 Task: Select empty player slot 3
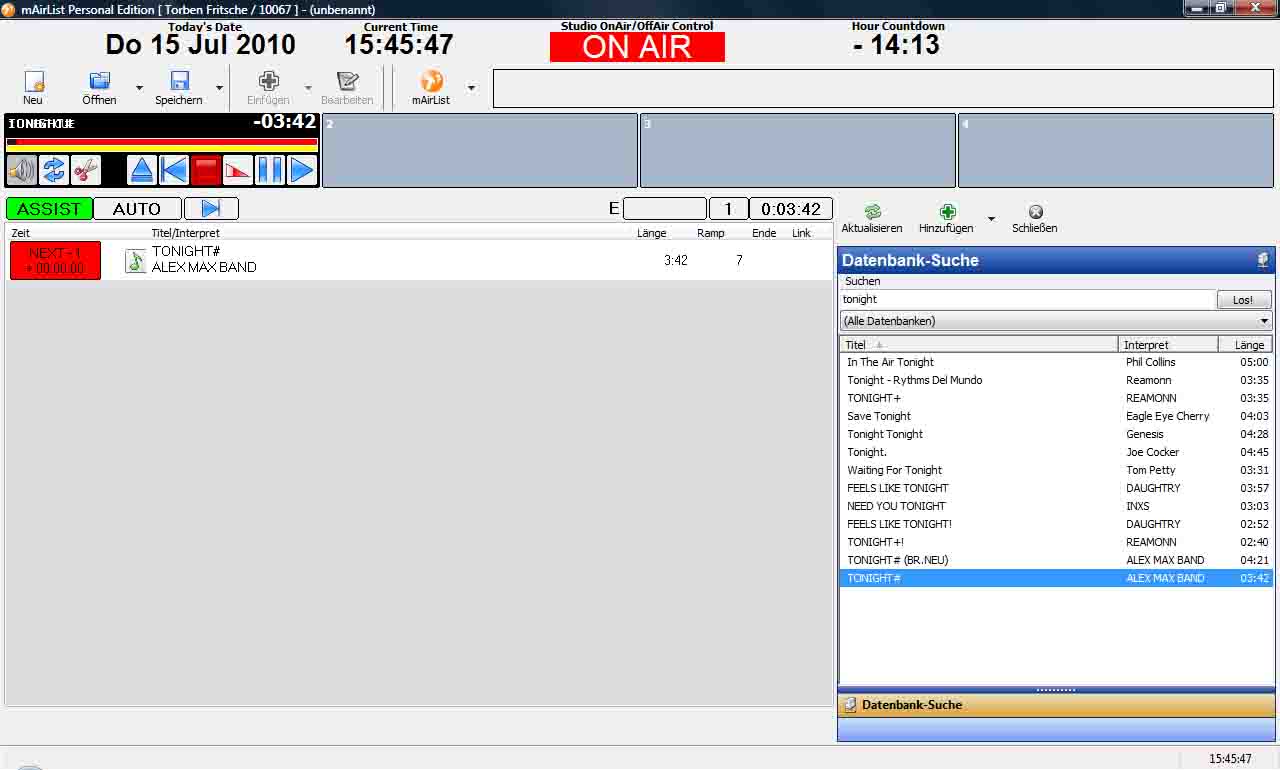[798, 150]
